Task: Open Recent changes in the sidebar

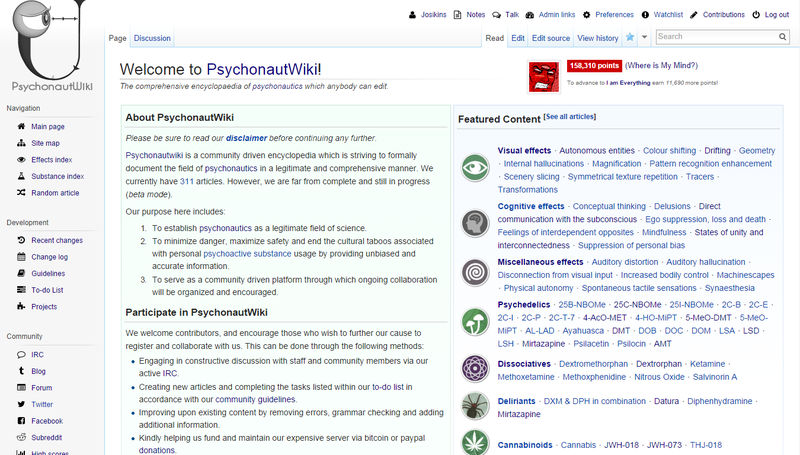Action: pos(56,240)
